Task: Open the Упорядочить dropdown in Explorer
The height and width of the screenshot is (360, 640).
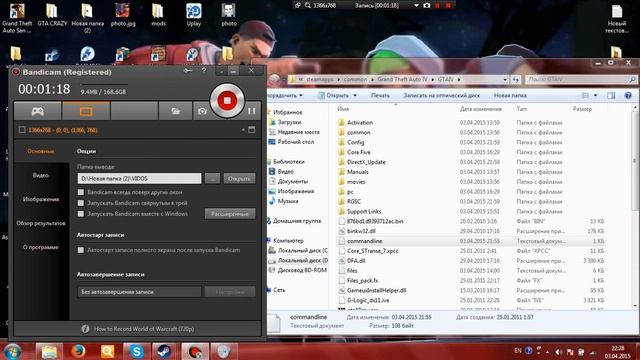Action: coord(284,95)
